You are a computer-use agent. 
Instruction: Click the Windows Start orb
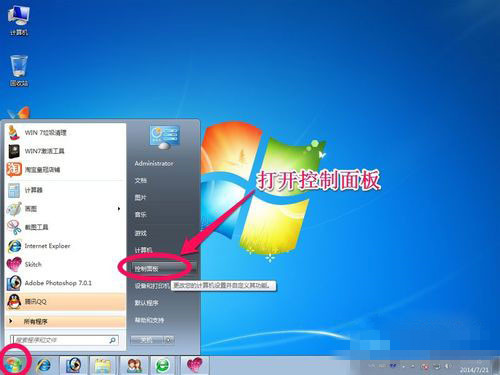[x=13, y=365]
